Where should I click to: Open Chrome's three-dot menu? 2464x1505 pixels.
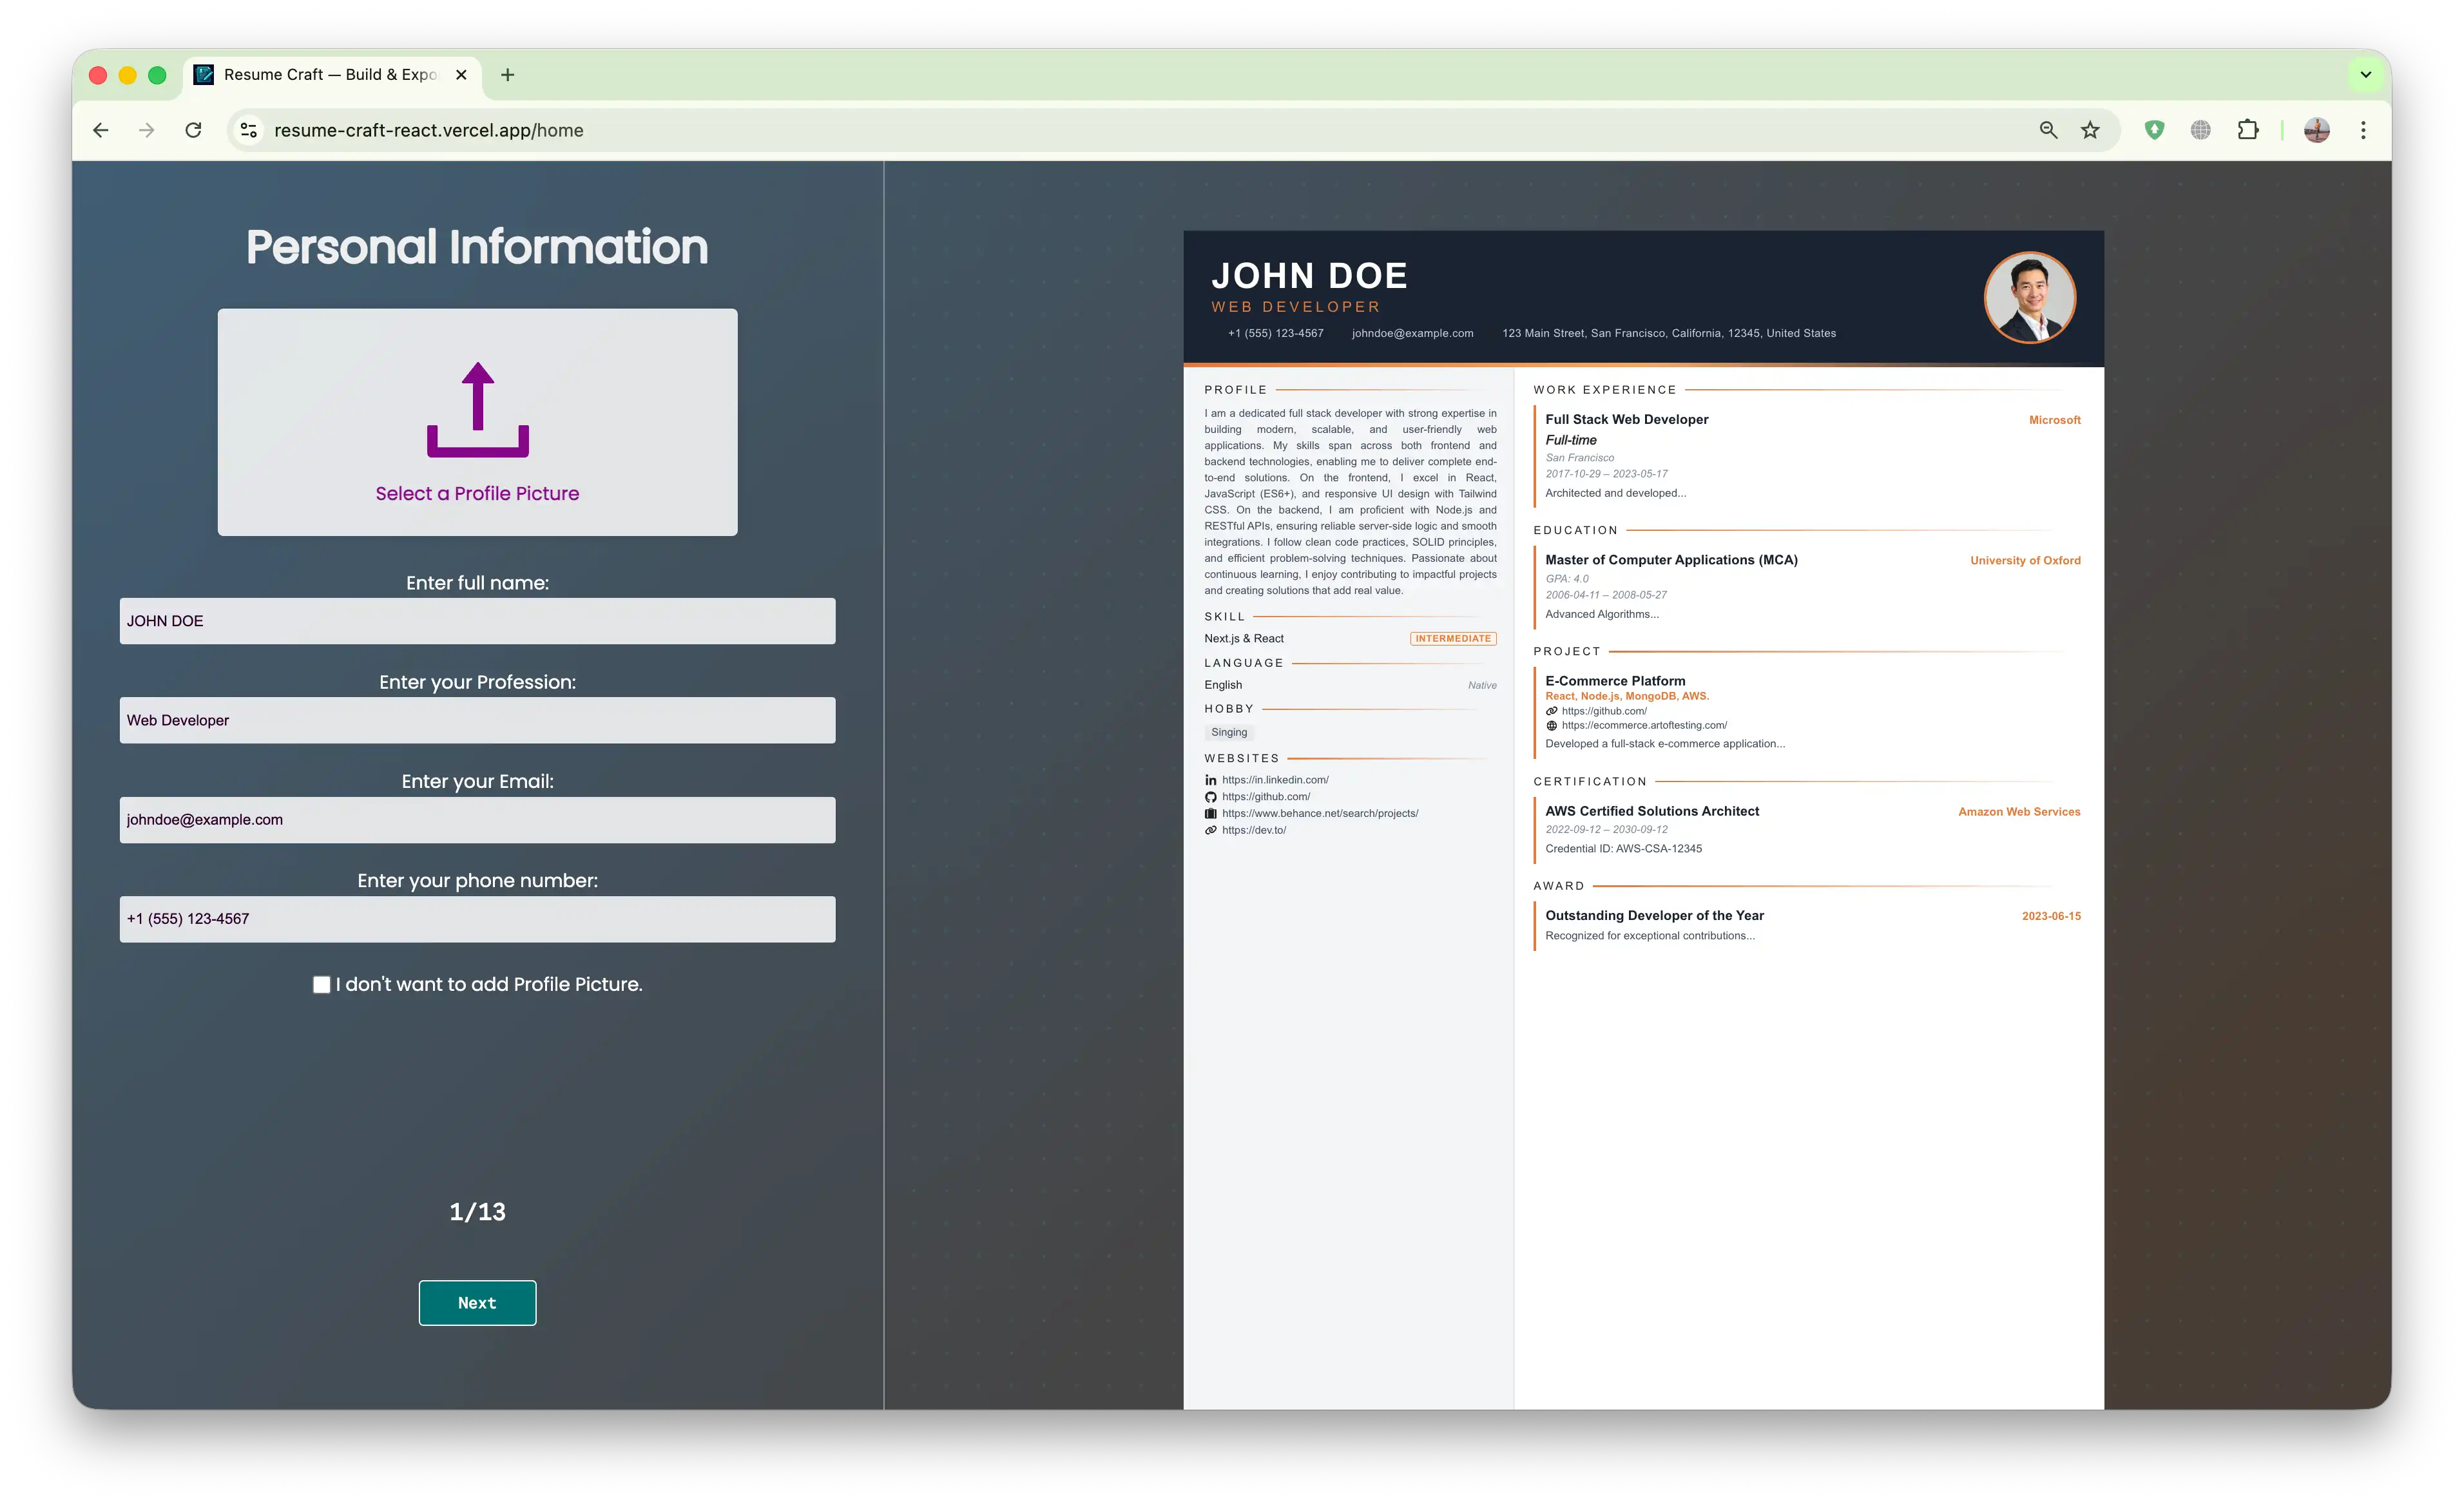[2363, 130]
